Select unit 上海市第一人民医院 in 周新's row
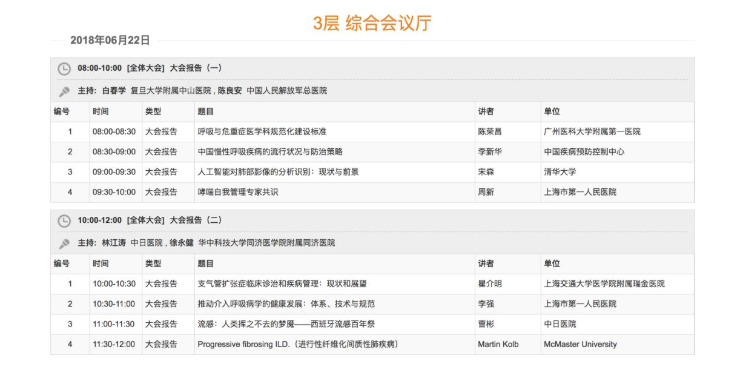Image resolution: width=740 pixels, height=384 pixels. [x=580, y=192]
